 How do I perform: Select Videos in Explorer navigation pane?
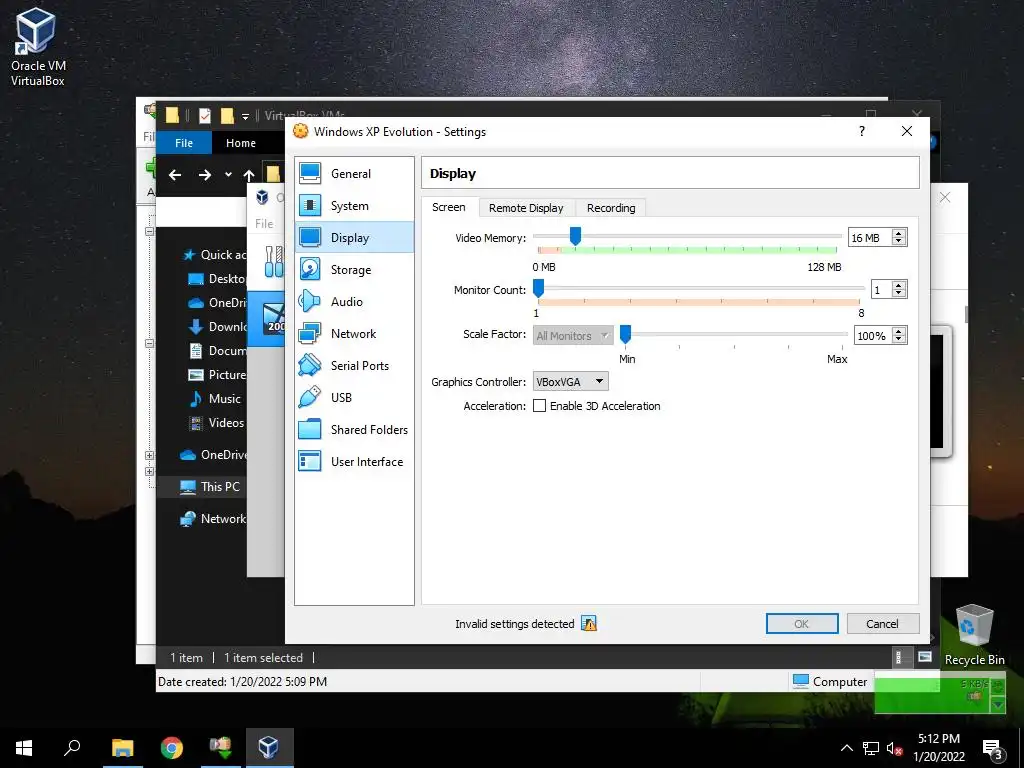(x=216, y=423)
